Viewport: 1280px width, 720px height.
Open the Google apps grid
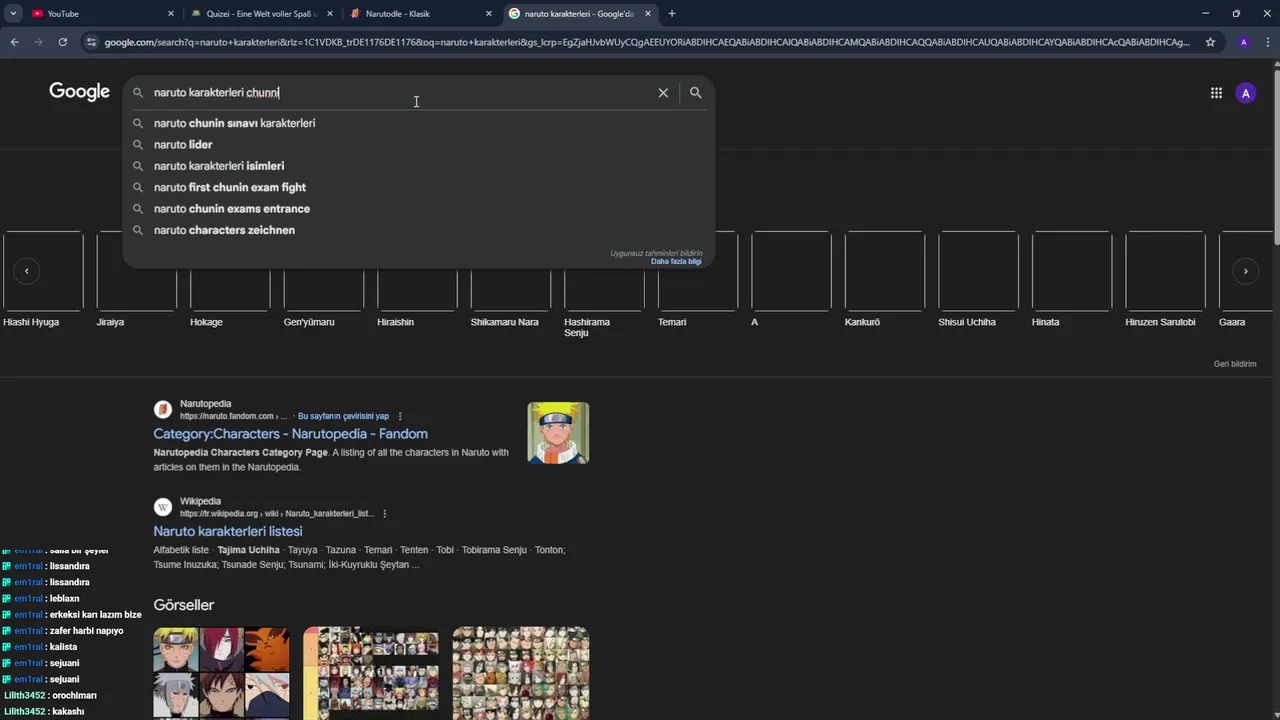[1216, 93]
